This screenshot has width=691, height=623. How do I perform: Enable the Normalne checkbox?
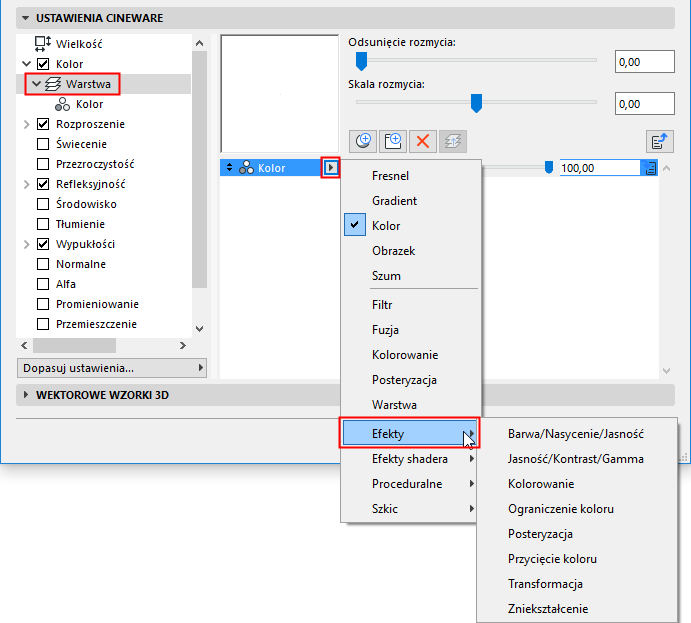[x=43, y=264]
